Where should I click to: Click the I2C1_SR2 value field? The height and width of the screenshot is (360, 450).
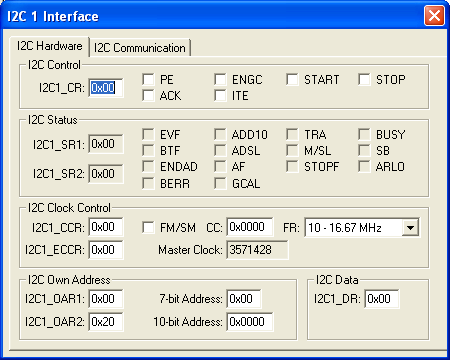coord(106,174)
